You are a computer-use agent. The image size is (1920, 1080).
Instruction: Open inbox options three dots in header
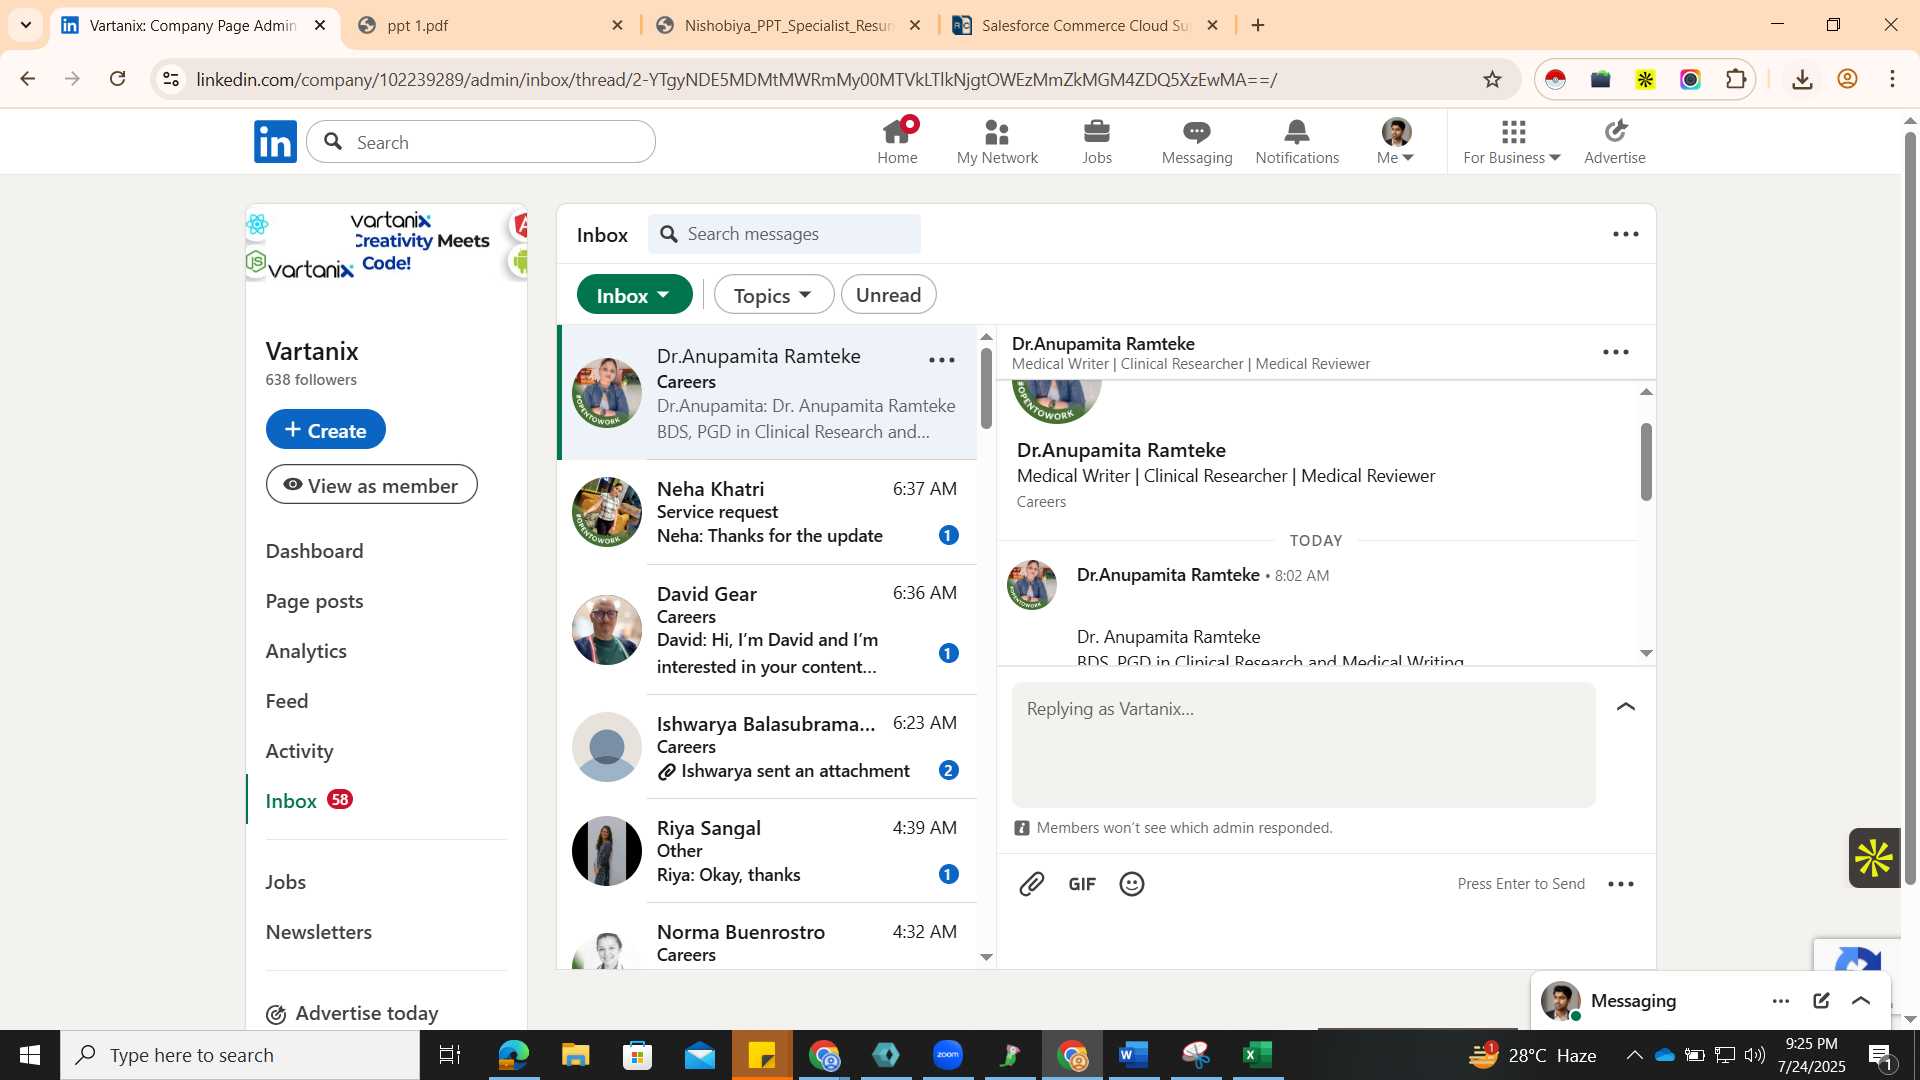pyautogui.click(x=1626, y=234)
